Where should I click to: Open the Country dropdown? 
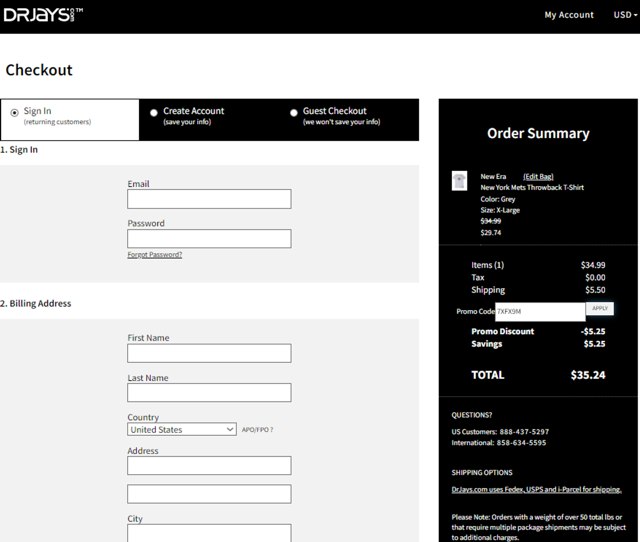(x=182, y=429)
